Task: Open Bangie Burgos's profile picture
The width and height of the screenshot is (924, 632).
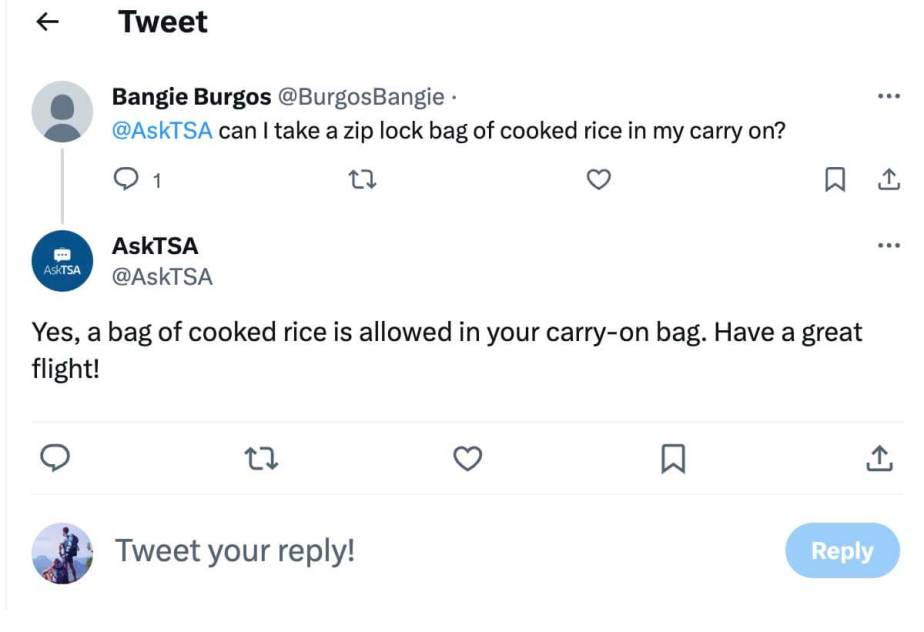Action: (62, 107)
